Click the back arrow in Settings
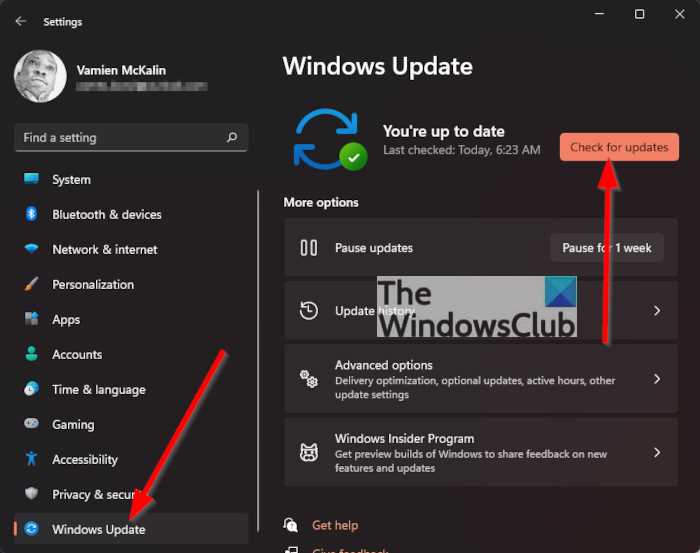The width and height of the screenshot is (700, 553). pos(21,21)
